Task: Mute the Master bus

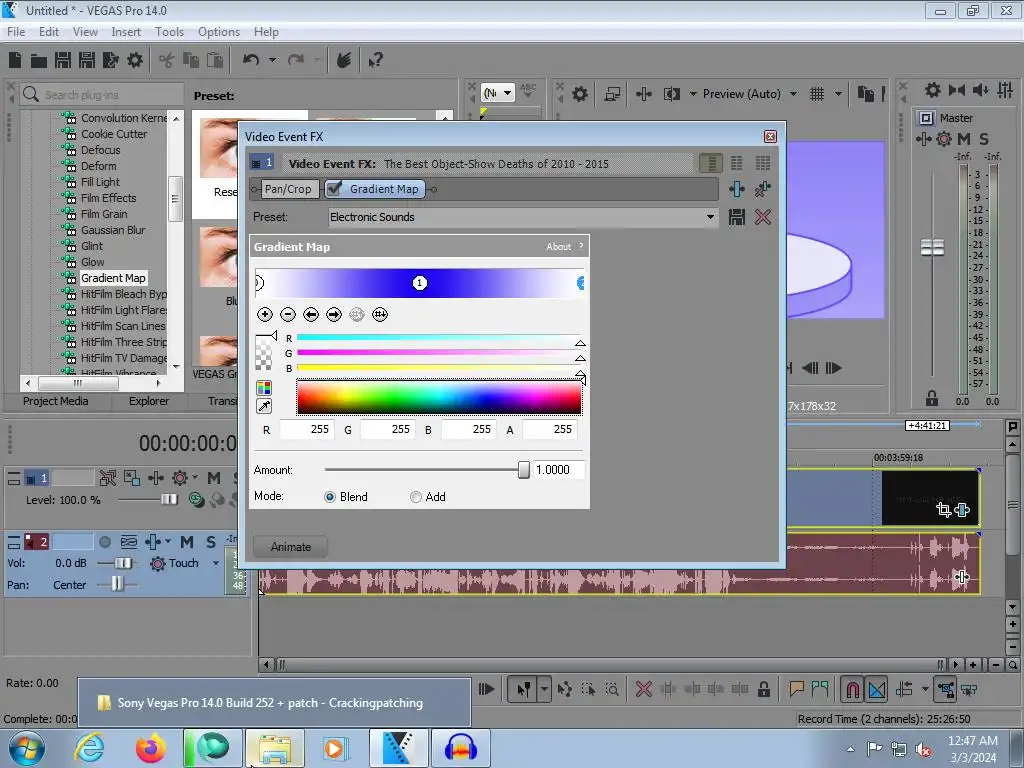Action: 964,138
